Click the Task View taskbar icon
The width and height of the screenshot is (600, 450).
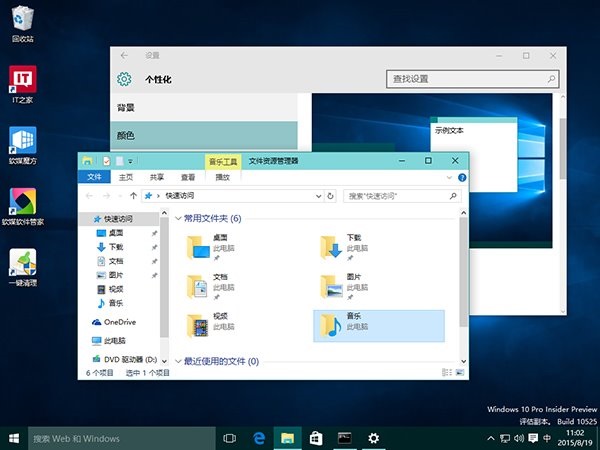pos(229,438)
